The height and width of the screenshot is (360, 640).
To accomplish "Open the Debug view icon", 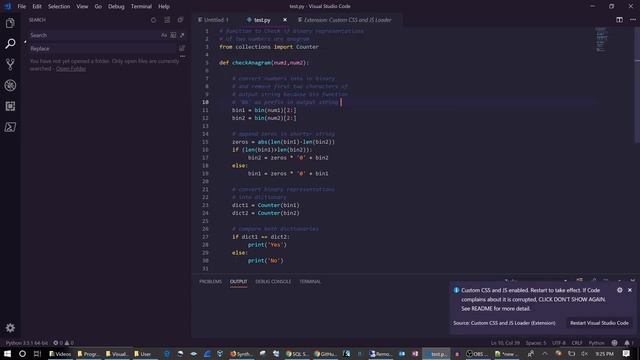I will (10, 85).
